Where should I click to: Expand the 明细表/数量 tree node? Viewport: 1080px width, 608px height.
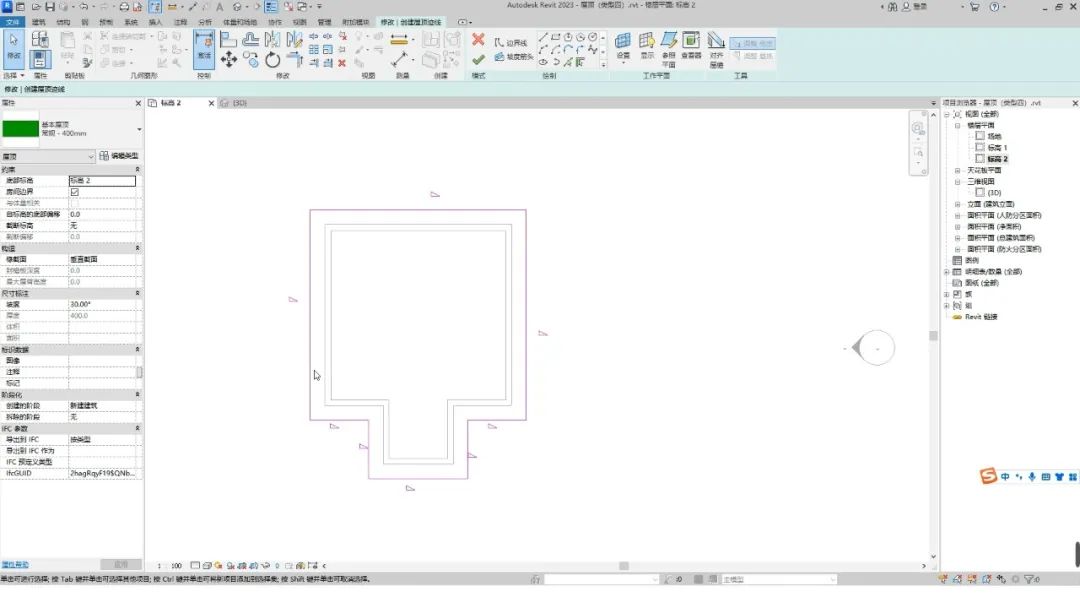click(x=946, y=271)
